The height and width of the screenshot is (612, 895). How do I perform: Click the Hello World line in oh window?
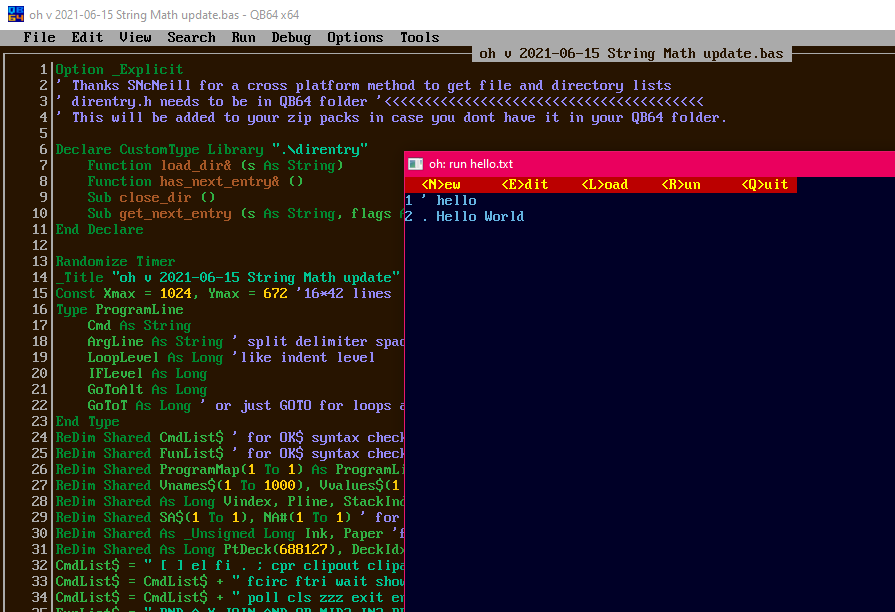(x=479, y=217)
